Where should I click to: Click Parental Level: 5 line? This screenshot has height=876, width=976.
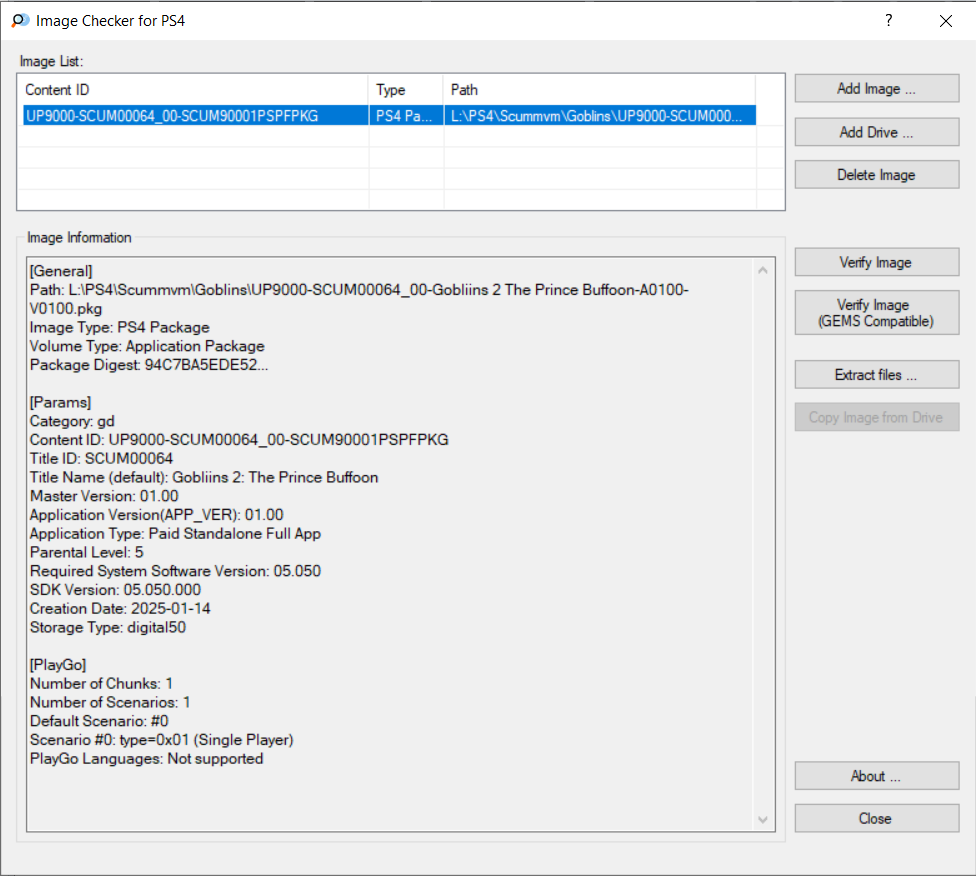click(x=87, y=552)
